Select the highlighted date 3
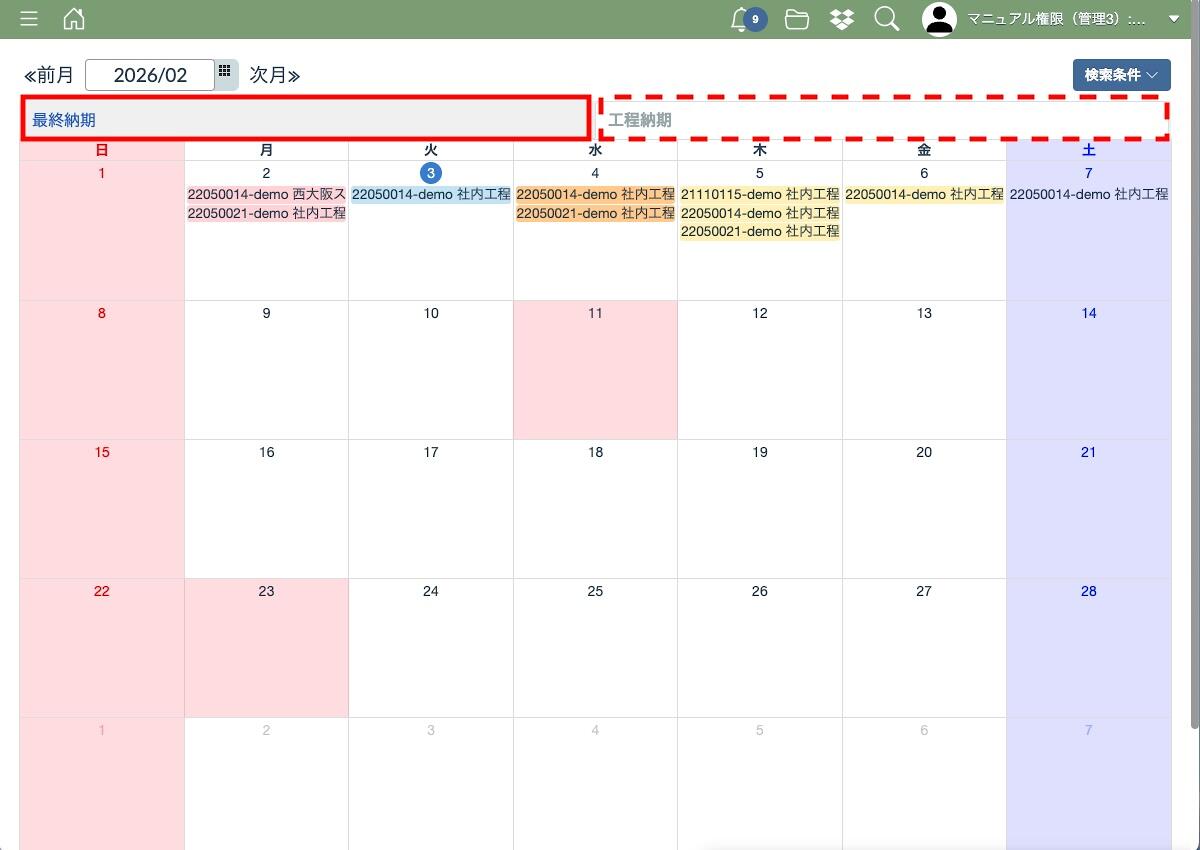The height and width of the screenshot is (850, 1200). [430, 173]
